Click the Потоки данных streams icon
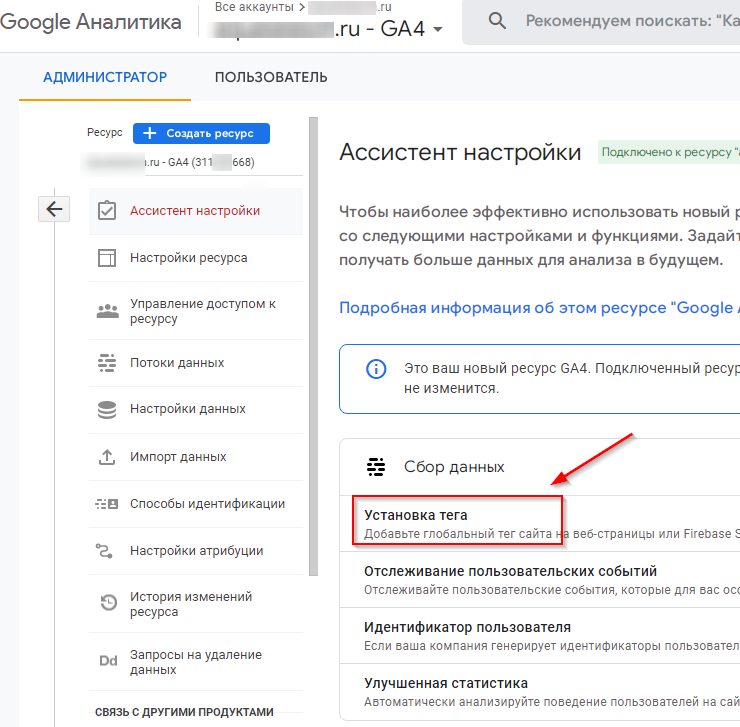The height and width of the screenshot is (727, 740). [107, 363]
